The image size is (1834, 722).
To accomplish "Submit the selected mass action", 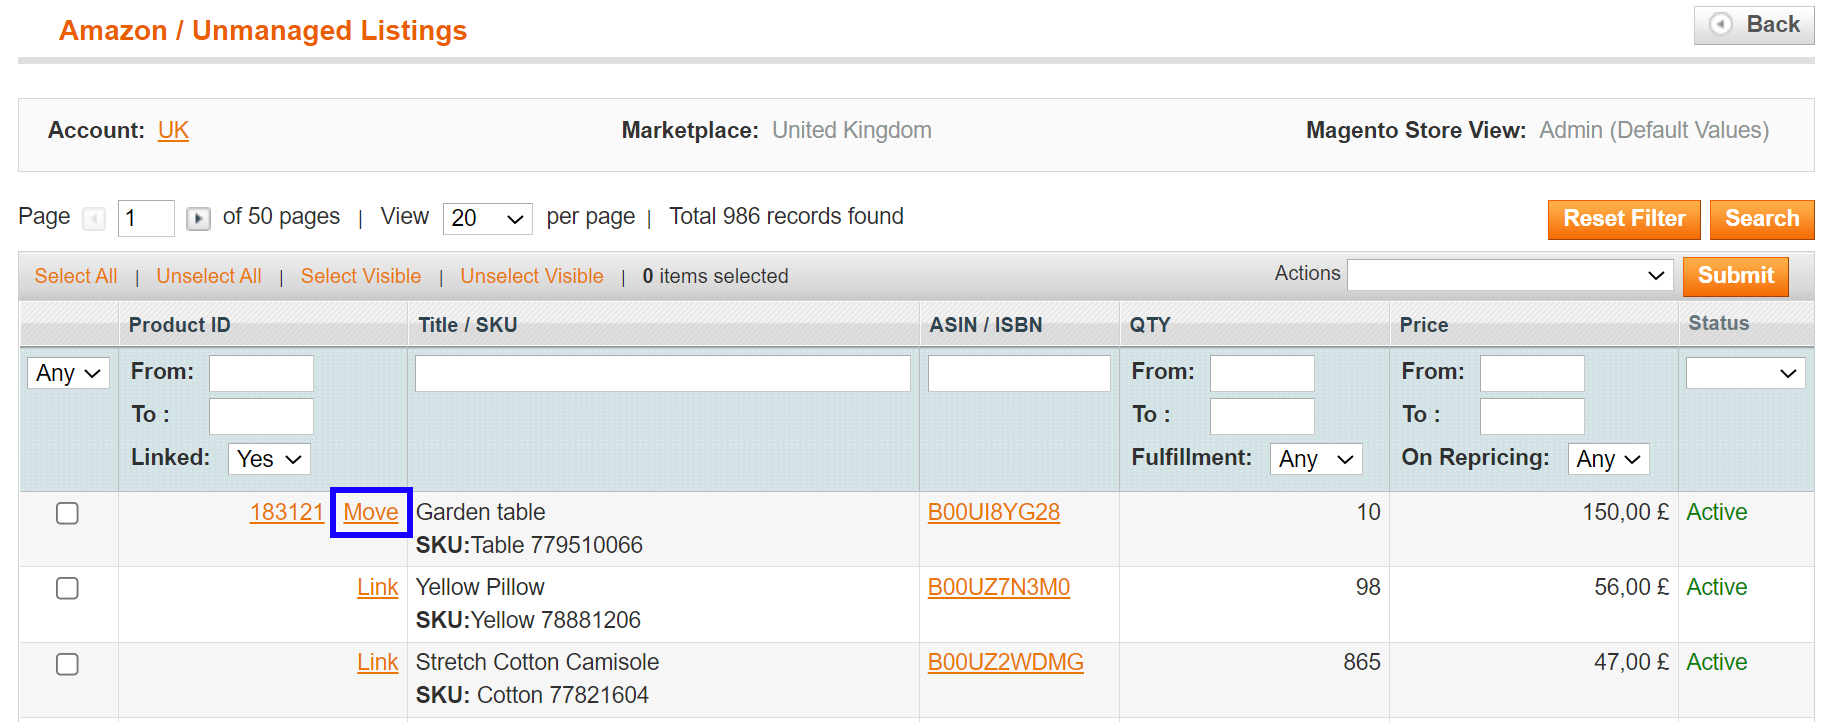I will [1736, 276].
